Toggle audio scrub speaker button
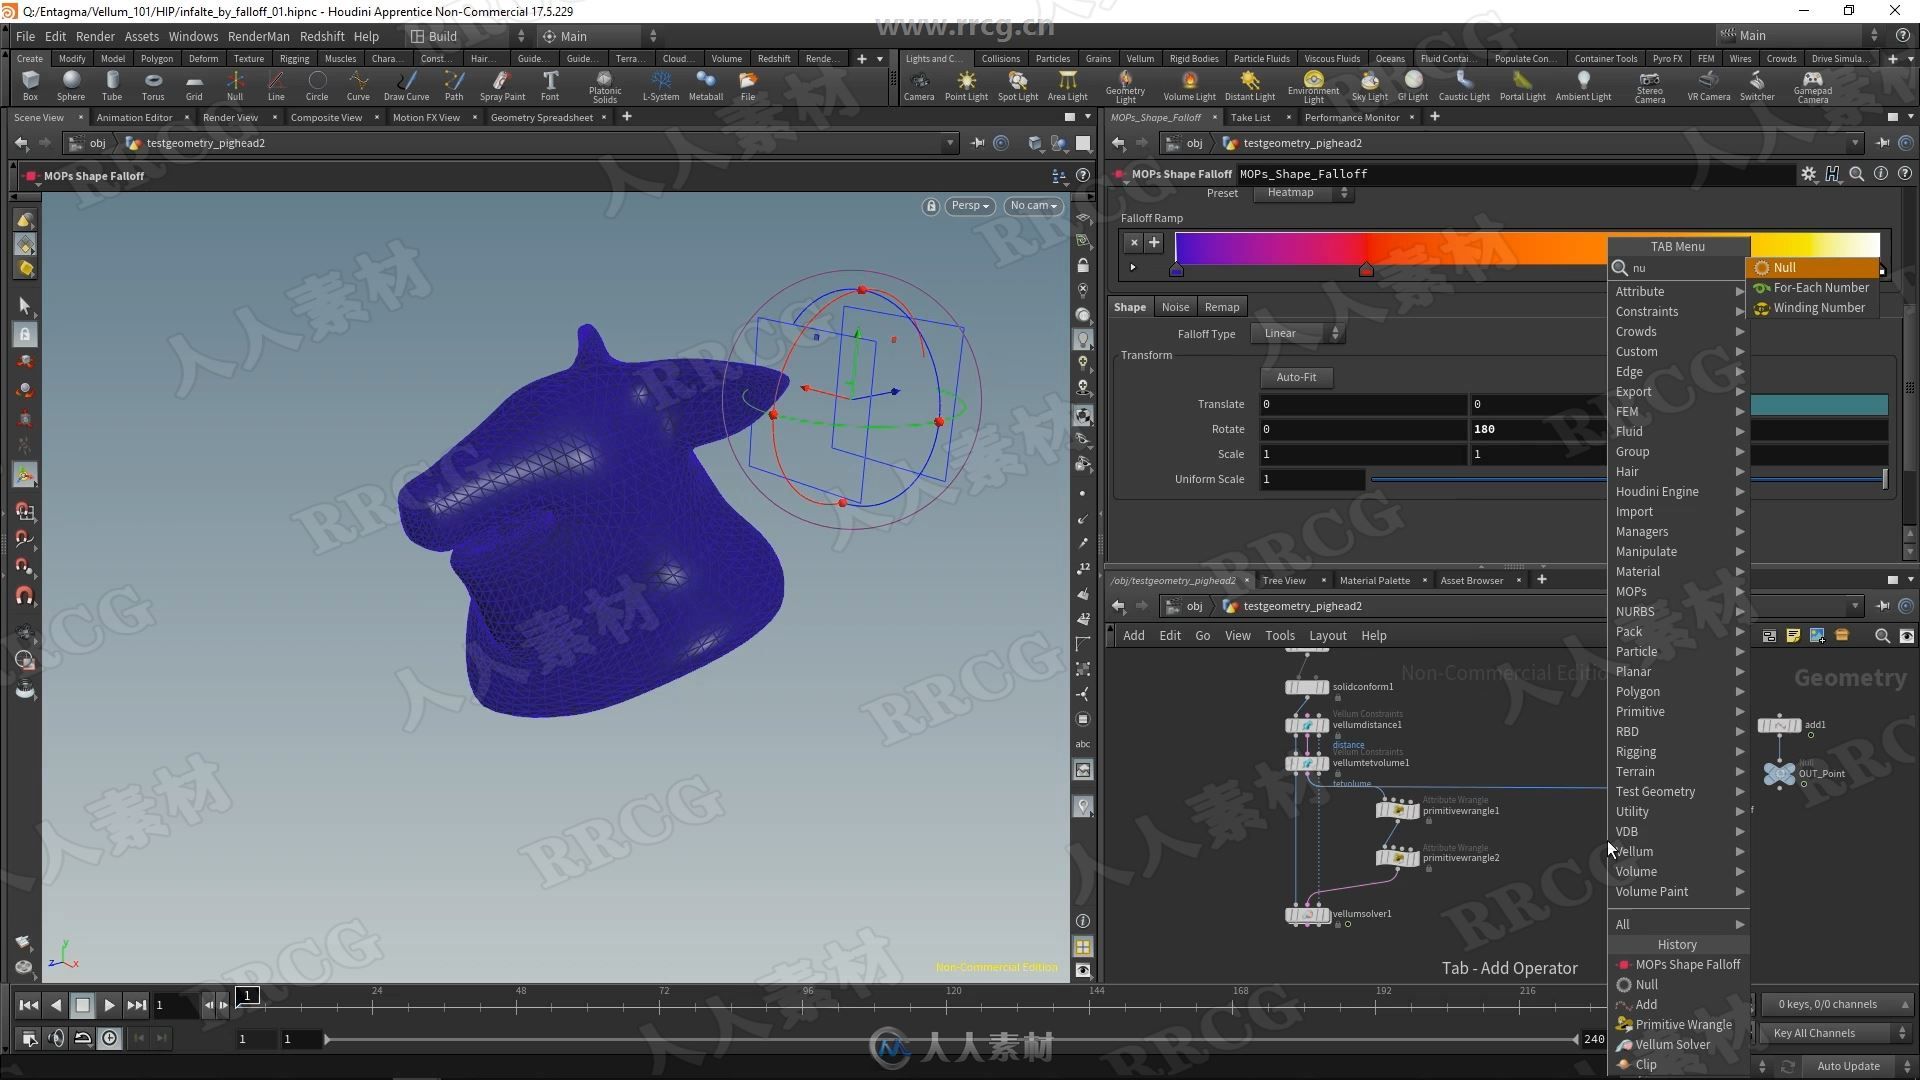The image size is (1920, 1080). pyautogui.click(x=56, y=1039)
